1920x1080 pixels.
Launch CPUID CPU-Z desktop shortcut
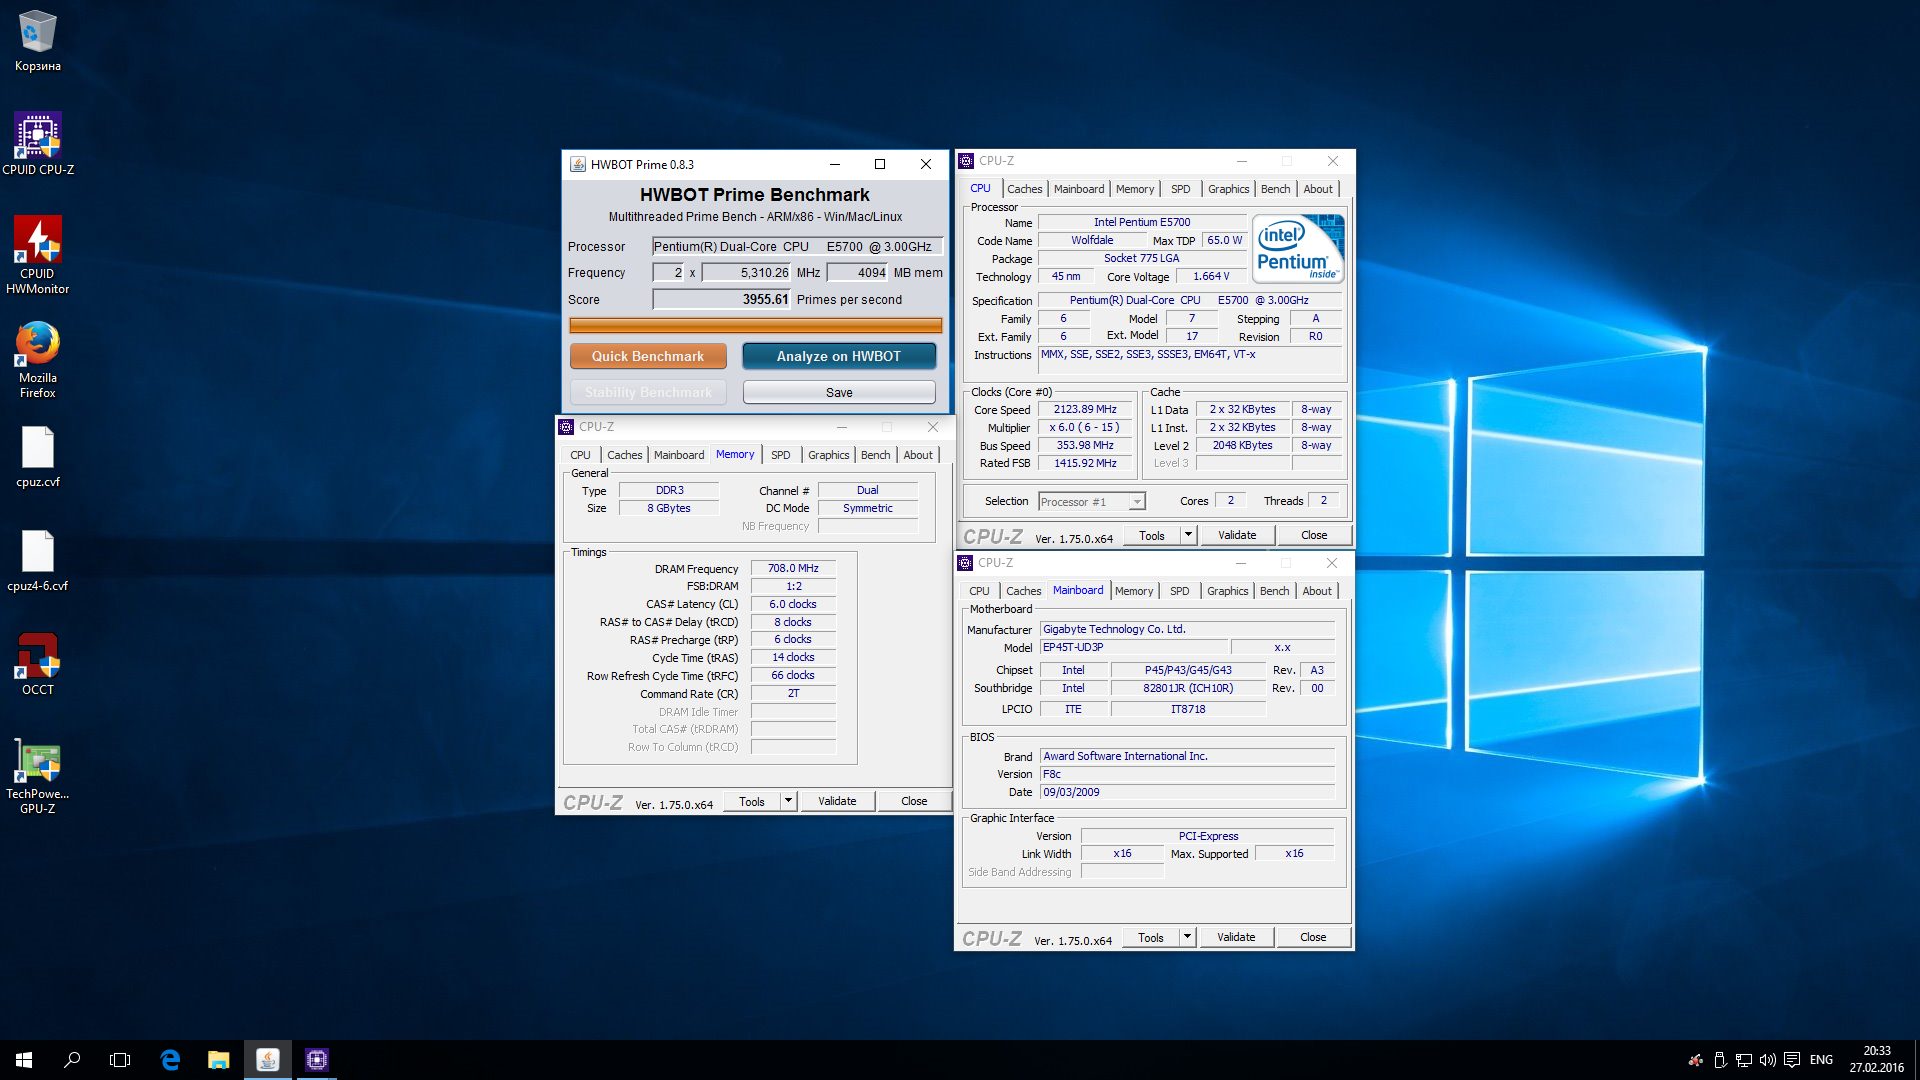(x=38, y=144)
